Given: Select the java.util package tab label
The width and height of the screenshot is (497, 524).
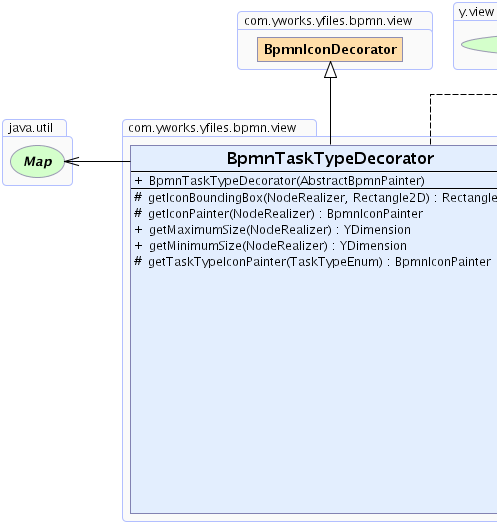Looking at the screenshot, I should tap(31, 128).
